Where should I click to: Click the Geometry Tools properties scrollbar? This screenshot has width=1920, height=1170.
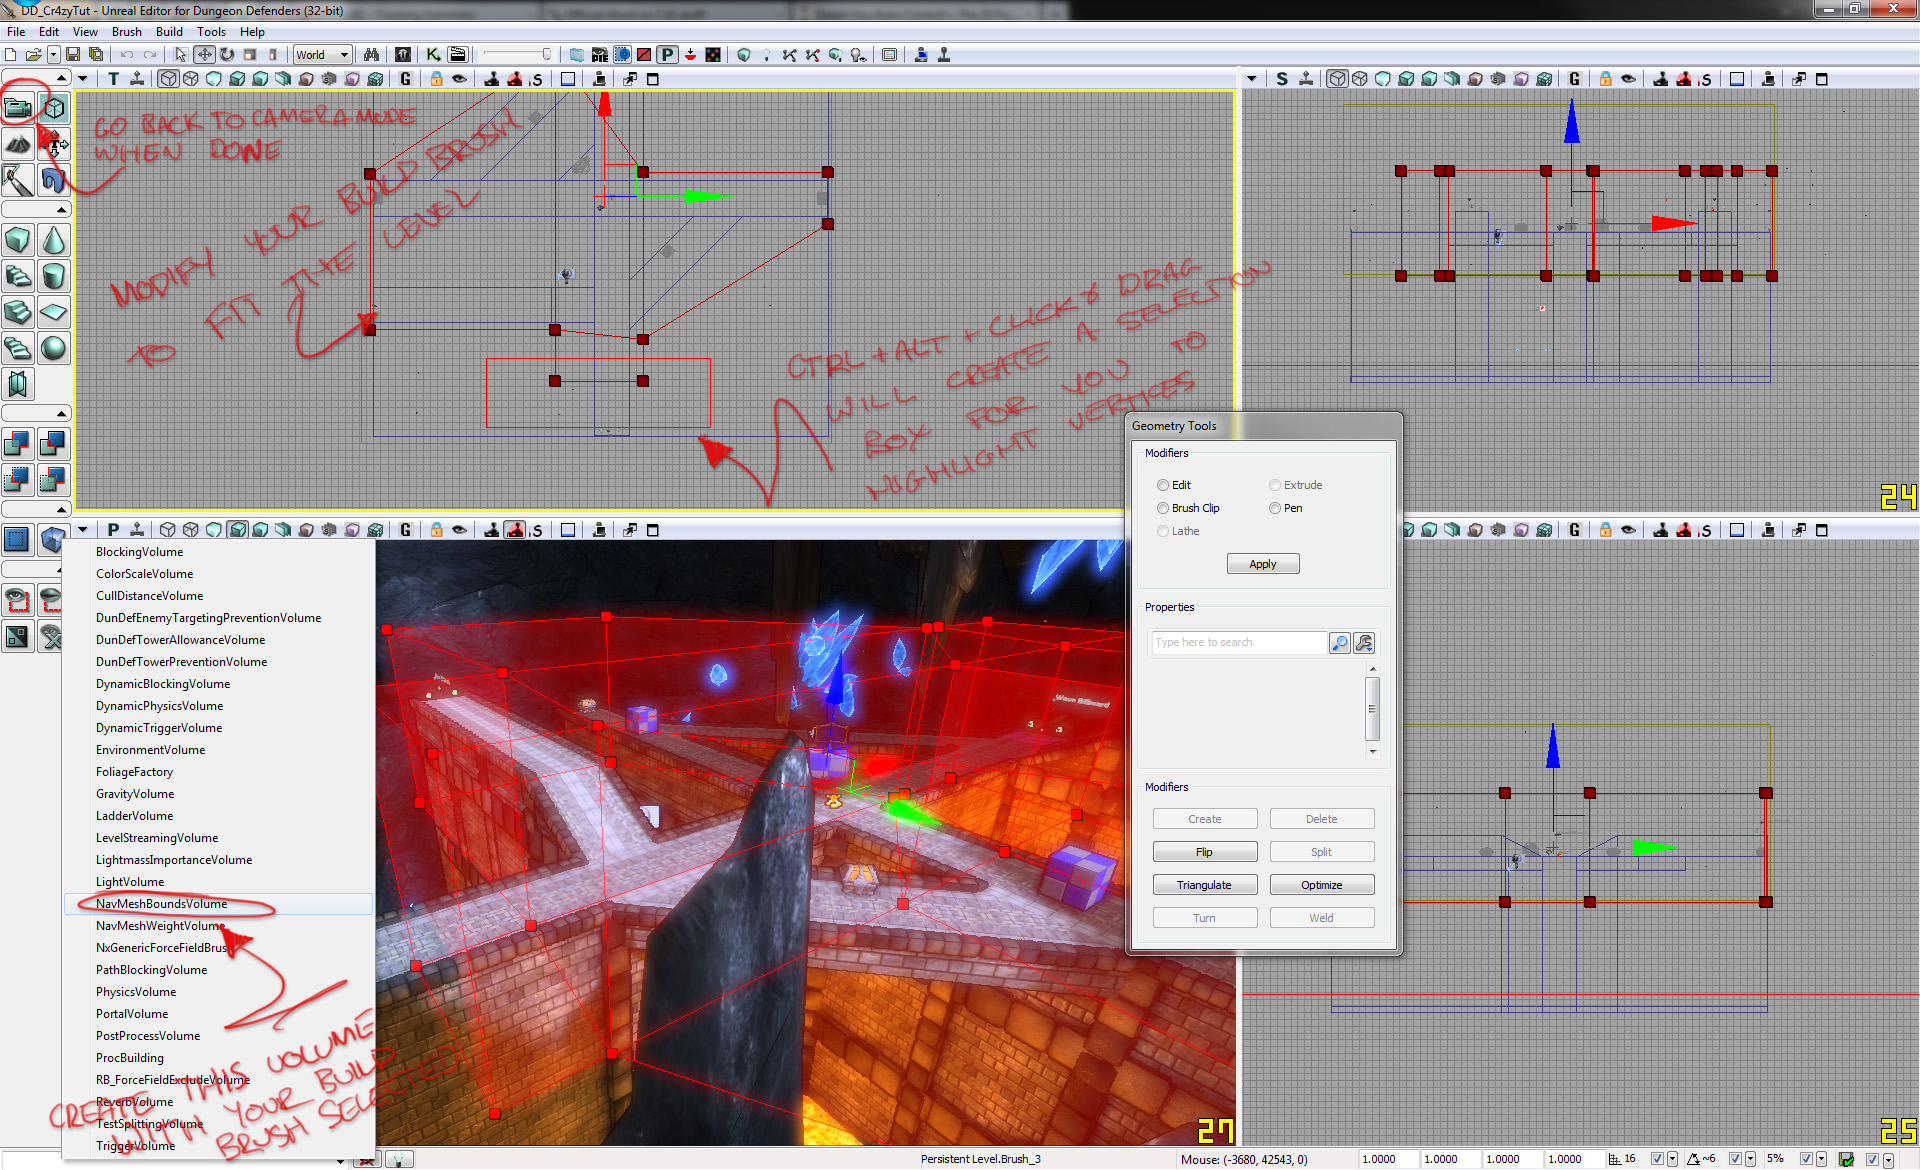pos(1372,709)
